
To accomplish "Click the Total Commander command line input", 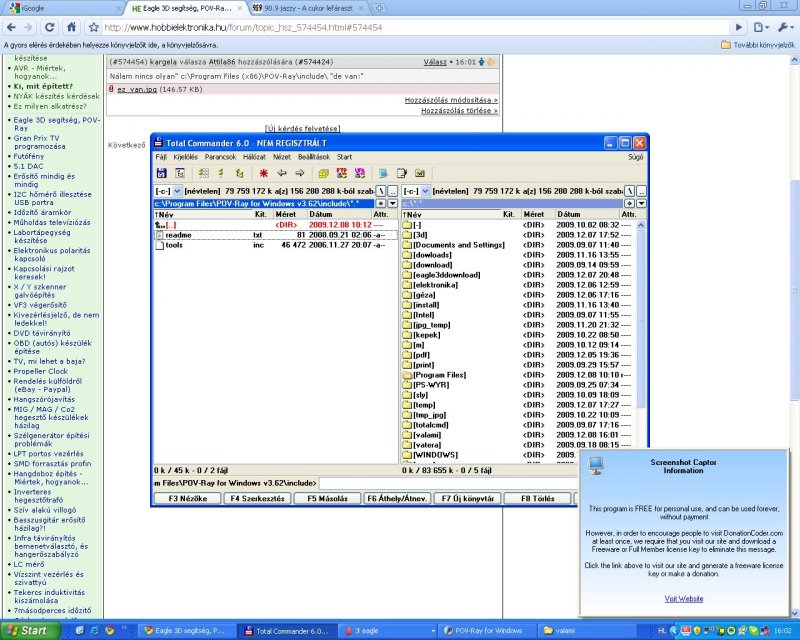I will 448,483.
